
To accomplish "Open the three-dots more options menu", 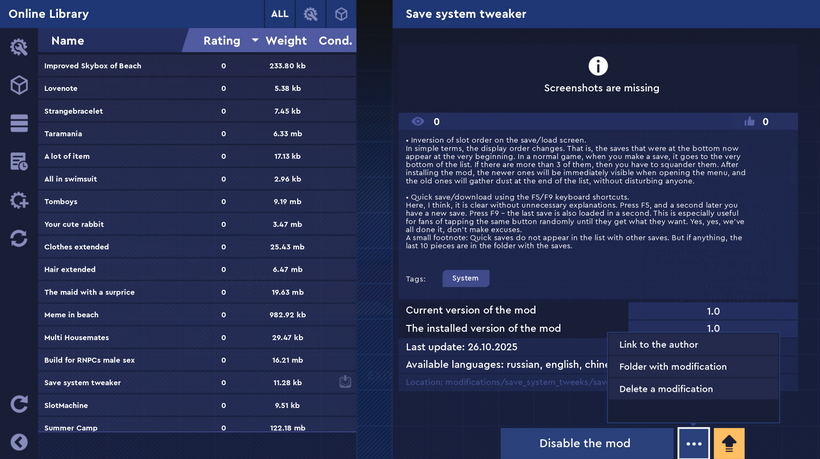I will [694, 443].
